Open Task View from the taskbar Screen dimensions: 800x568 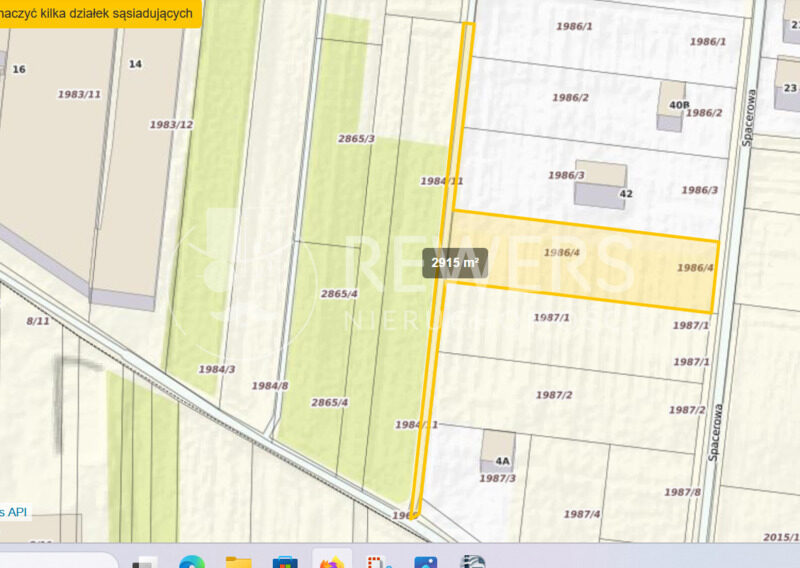tap(145, 563)
